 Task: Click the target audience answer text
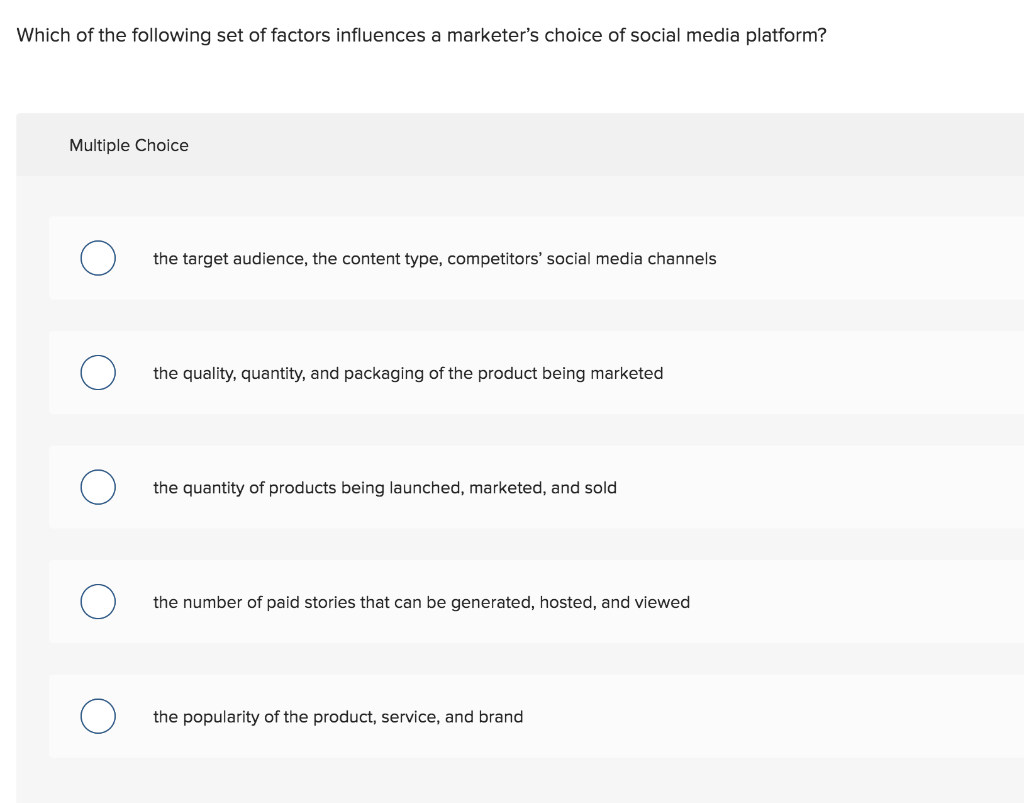tap(434, 258)
